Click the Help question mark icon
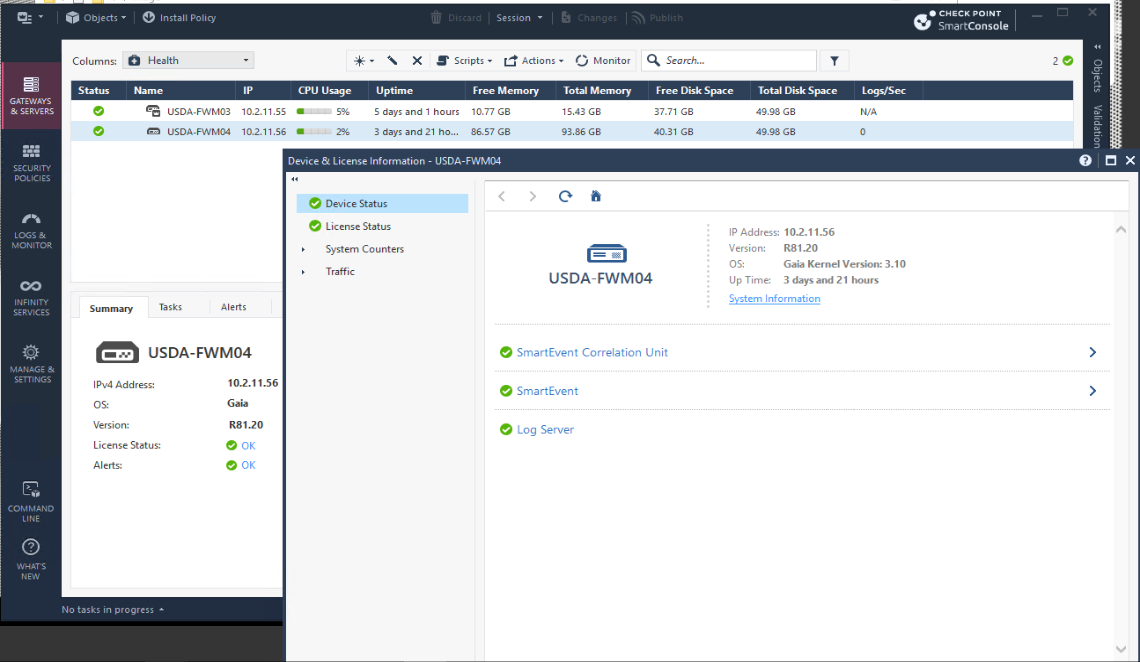The width and height of the screenshot is (1140, 662). pyautogui.click(x=1085, y=161)
